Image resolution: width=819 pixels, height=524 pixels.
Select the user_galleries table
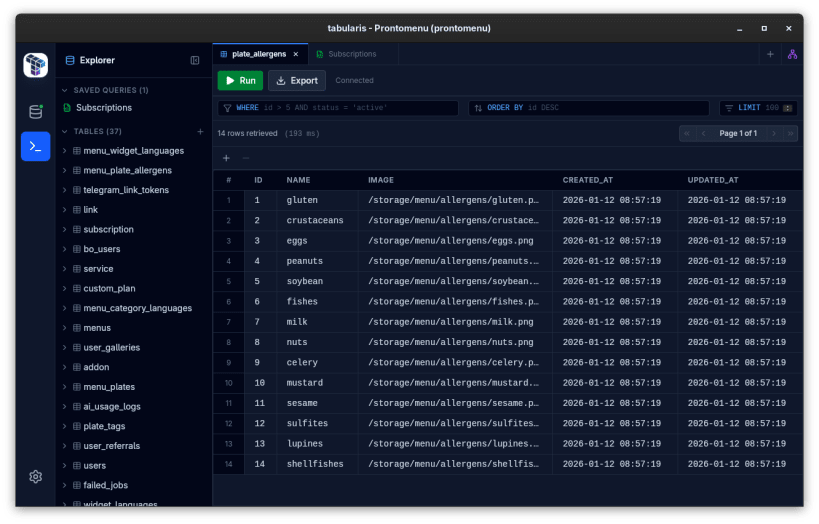(x=112, y=347)
